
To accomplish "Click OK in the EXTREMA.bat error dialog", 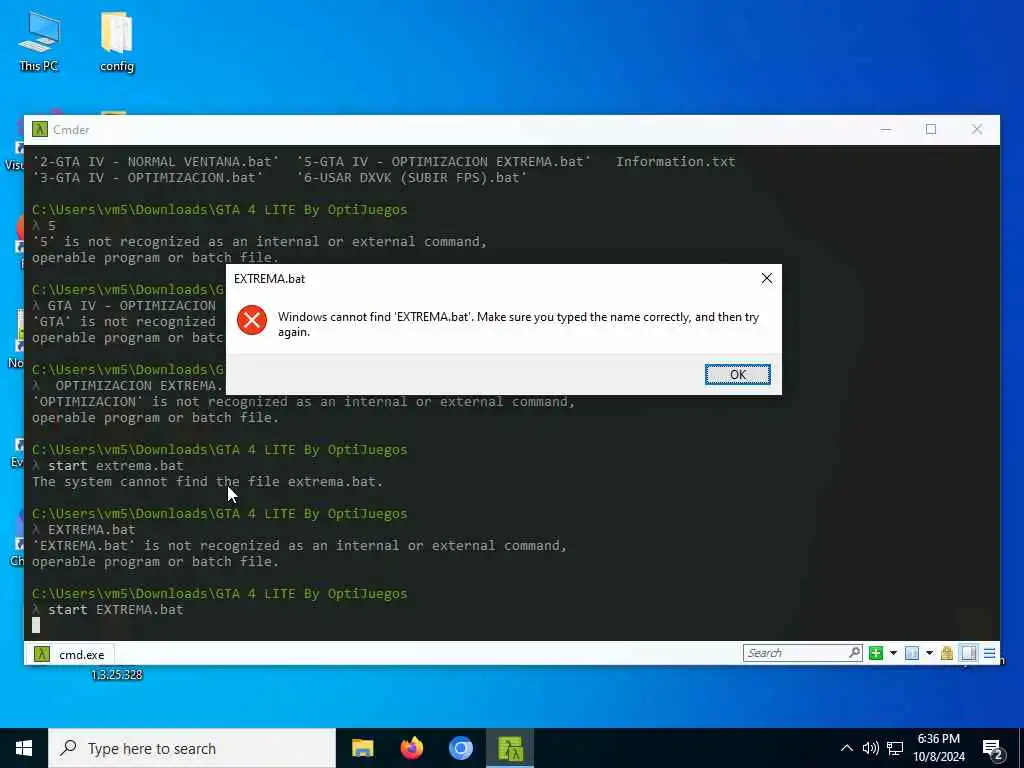I will (x=737, y=374).
